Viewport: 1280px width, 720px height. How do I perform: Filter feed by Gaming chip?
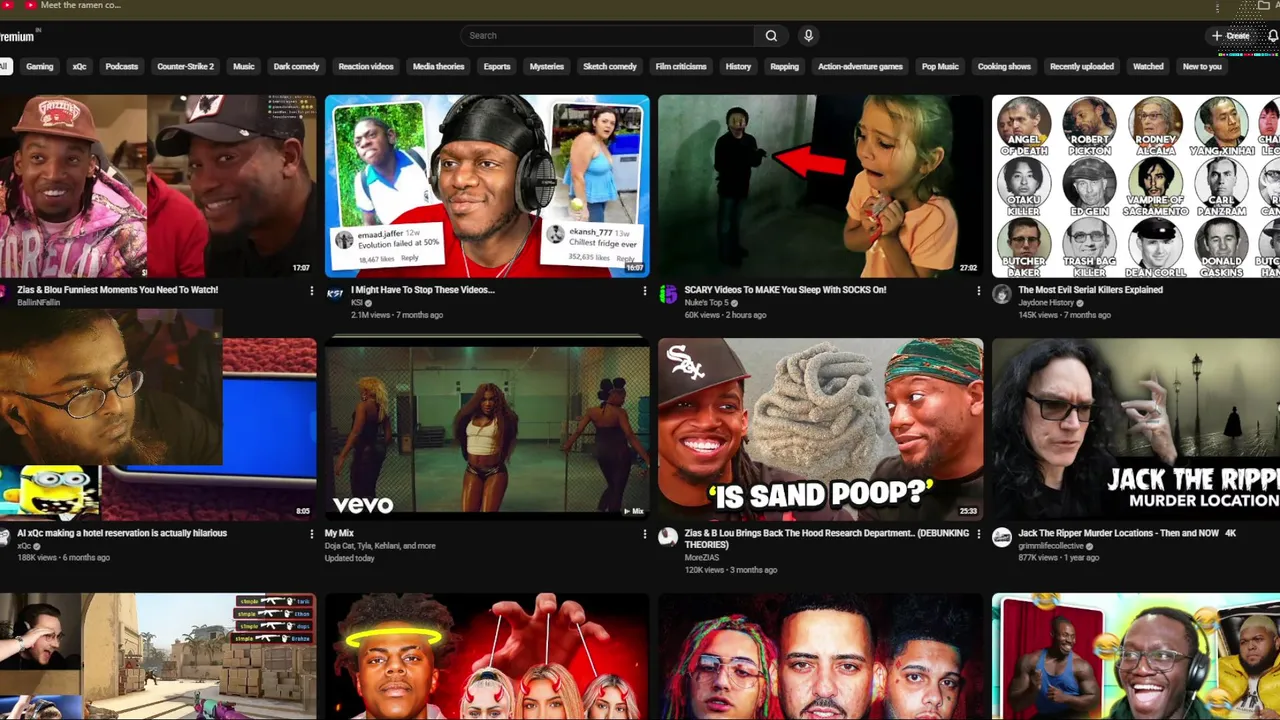(x=40, y=67)
